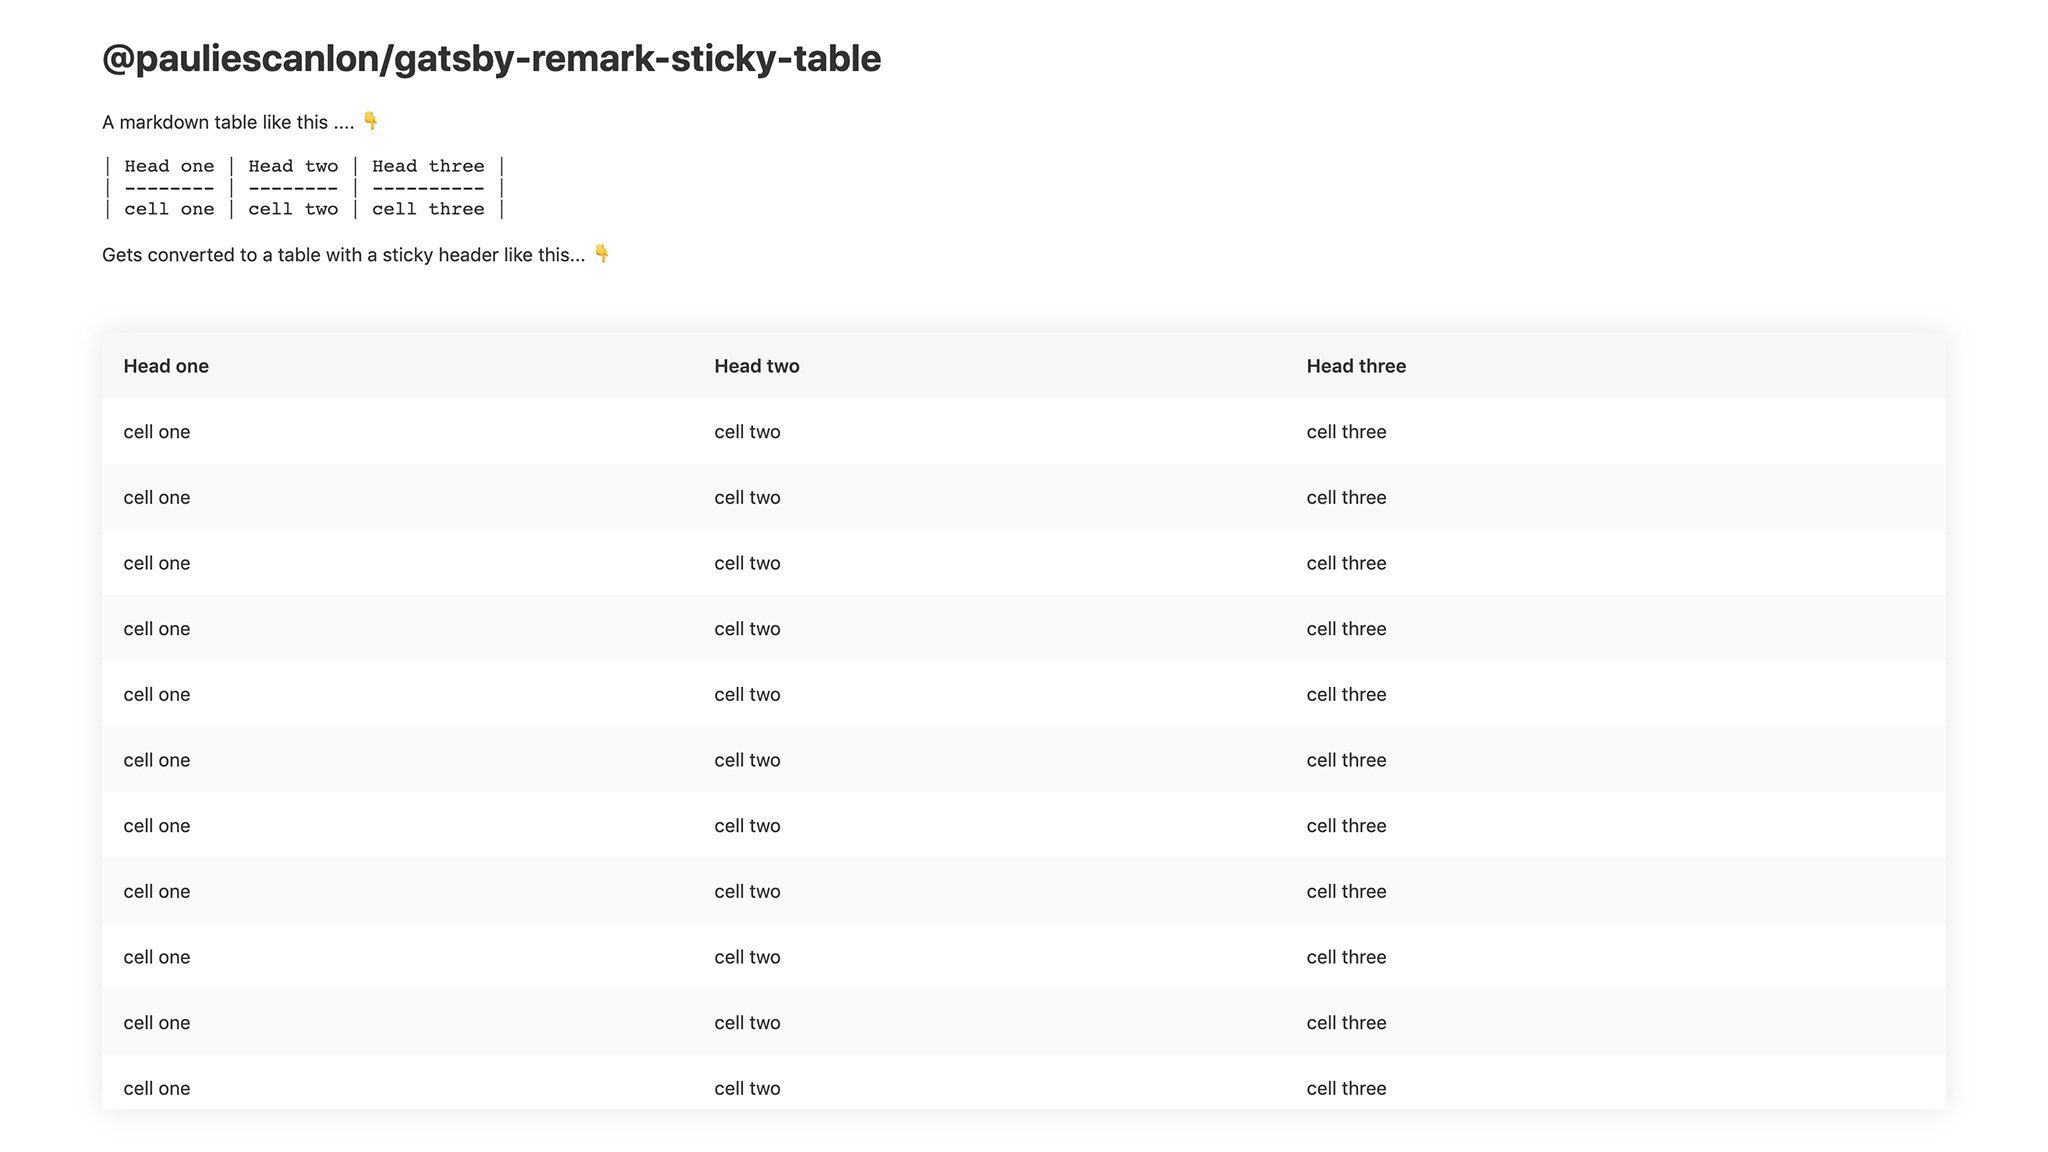The image size is (2048, 1152).
Task: Click the bold 'Head two' sticky table header
Action: tap(757, 366)
